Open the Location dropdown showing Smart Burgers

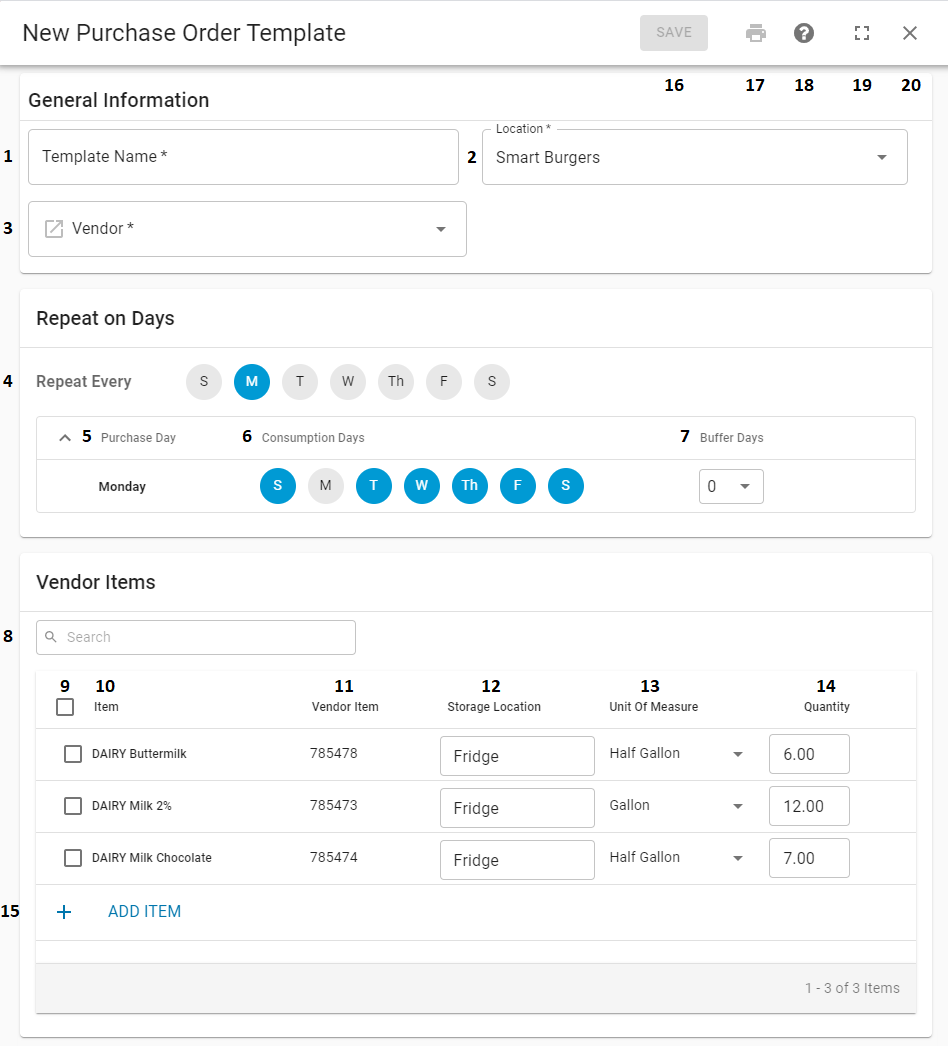694,157
